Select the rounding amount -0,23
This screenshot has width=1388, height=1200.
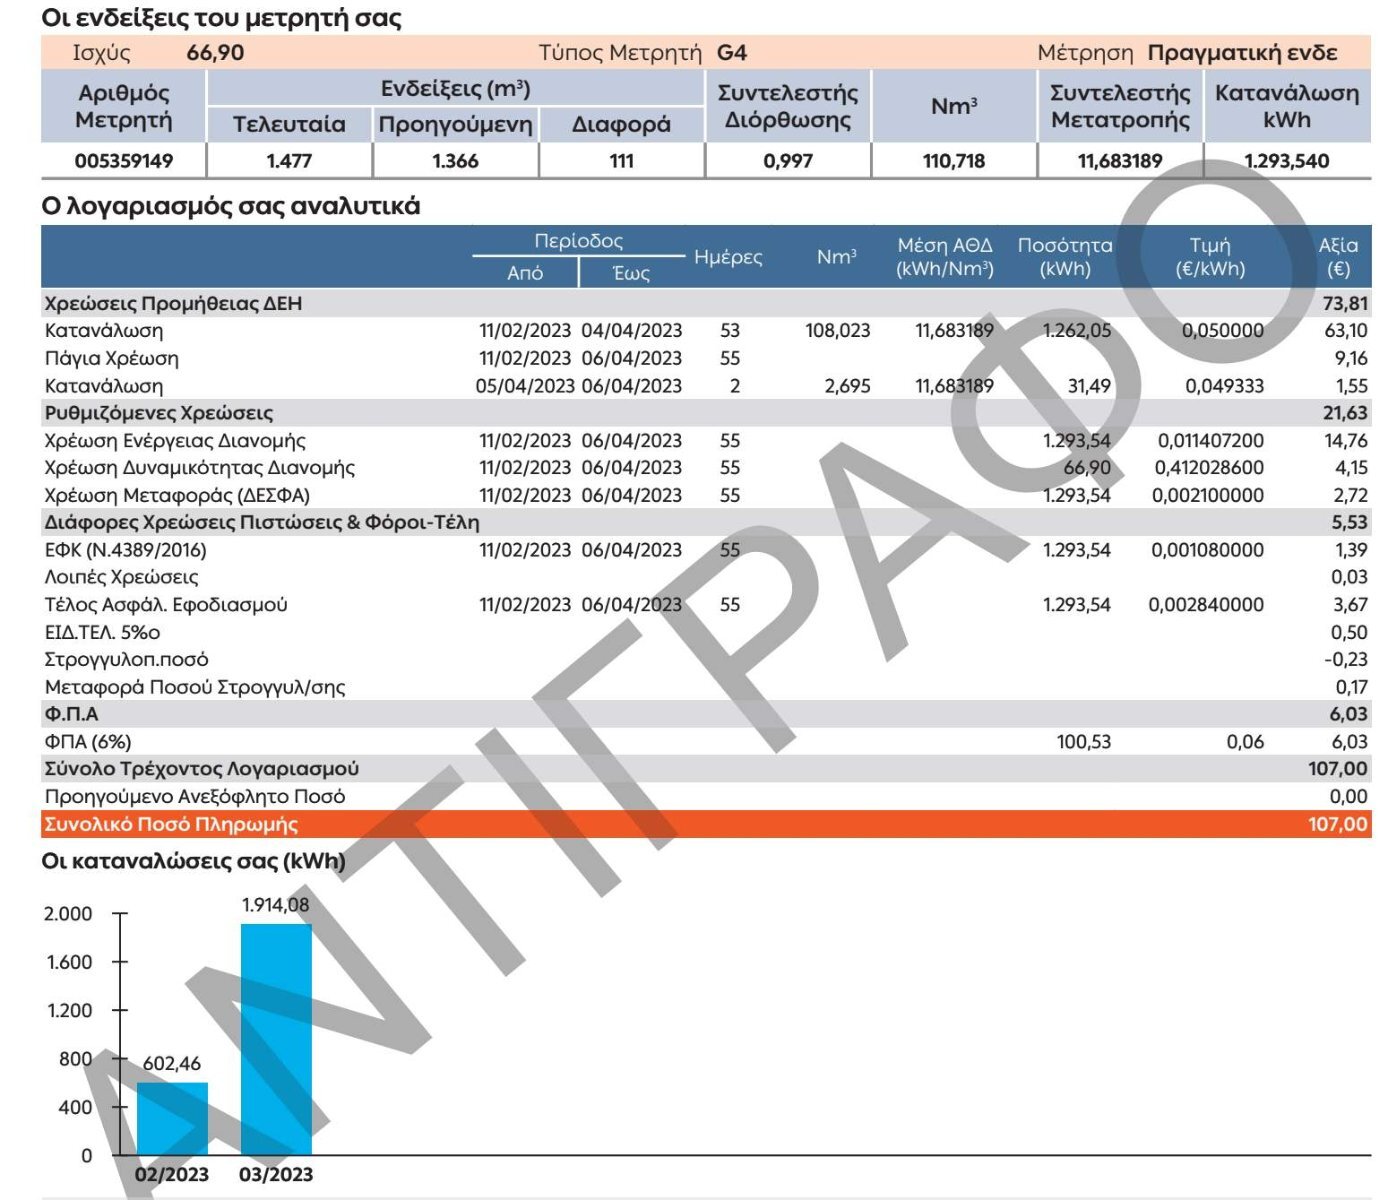[x=1346, y=659]
